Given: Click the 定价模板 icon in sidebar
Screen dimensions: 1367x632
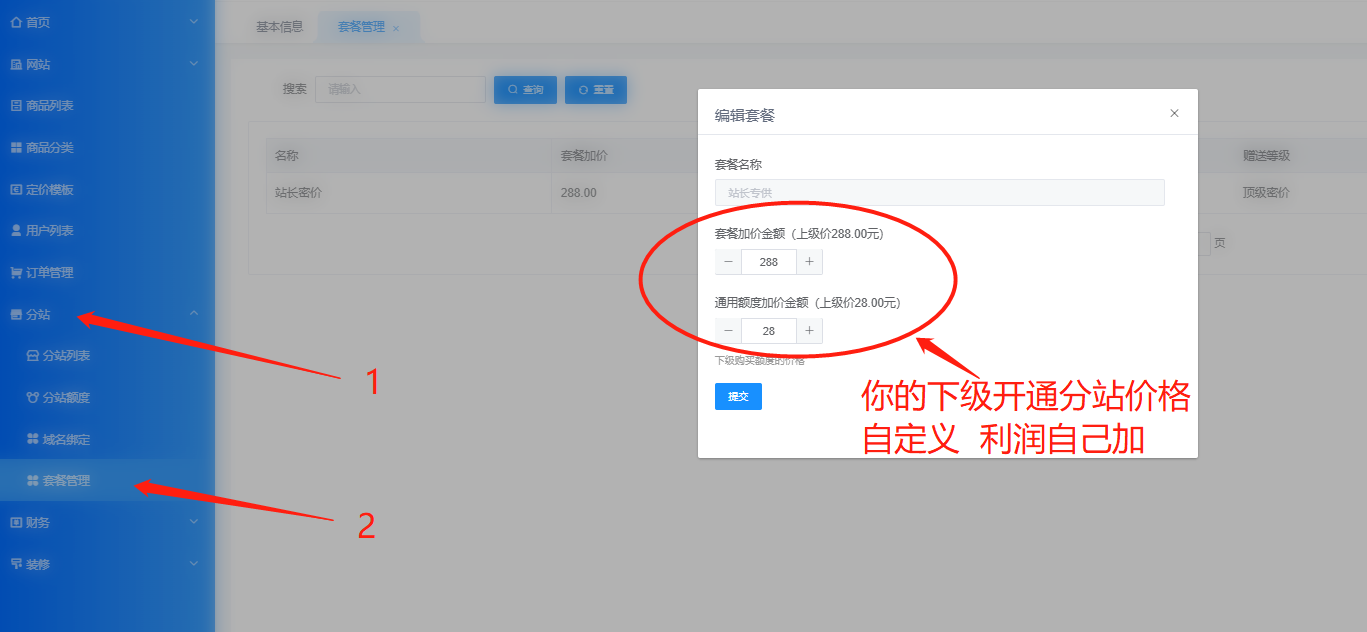Looking at the screenshot, I should coord(16,190).
